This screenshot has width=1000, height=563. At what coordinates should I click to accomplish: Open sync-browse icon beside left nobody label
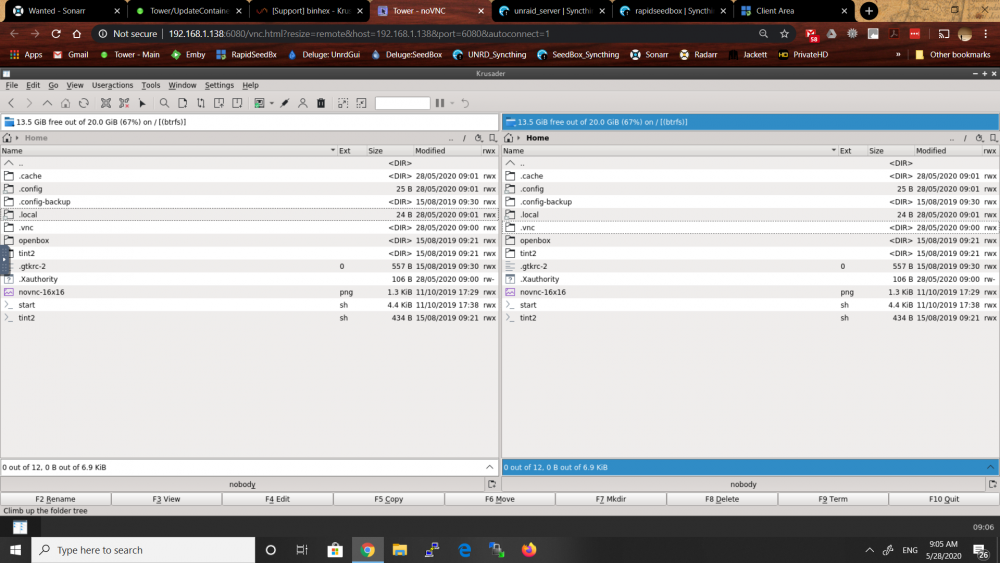pyautogui.click(x=492, y=485)
